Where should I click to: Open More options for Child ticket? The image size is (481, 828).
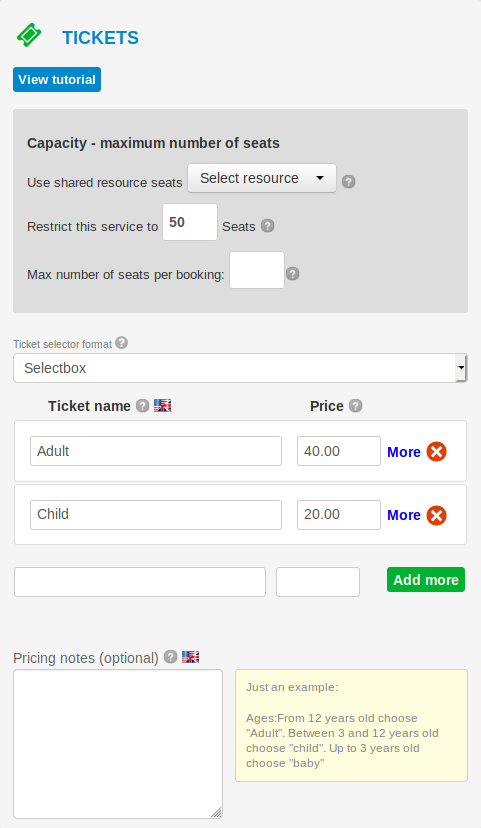[x=404, y=515]
